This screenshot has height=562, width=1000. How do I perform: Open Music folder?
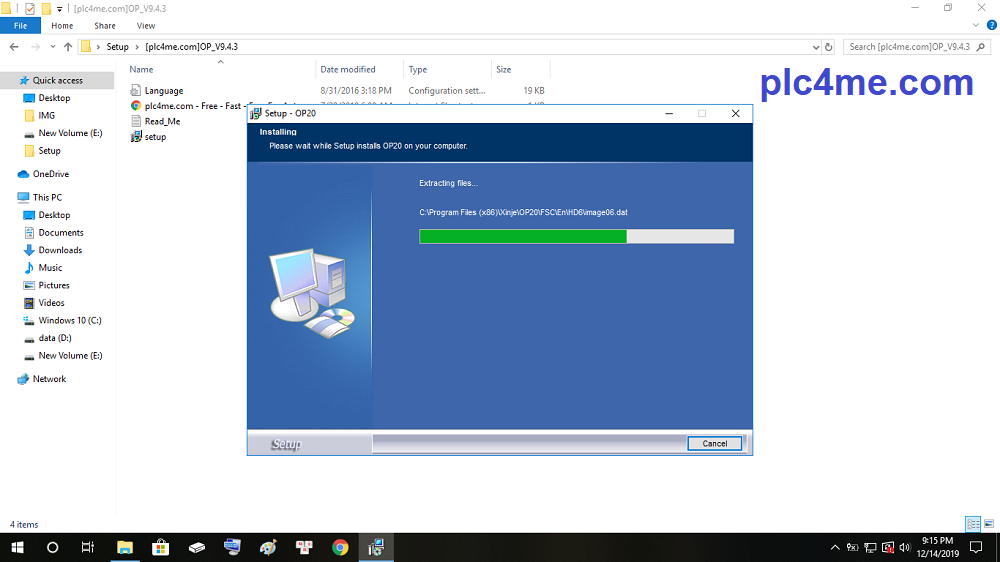pos(50,268)
